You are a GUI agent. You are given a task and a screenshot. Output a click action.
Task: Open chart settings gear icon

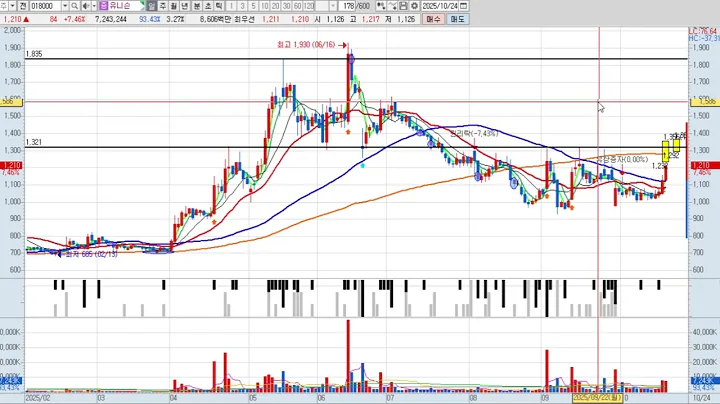414,6
